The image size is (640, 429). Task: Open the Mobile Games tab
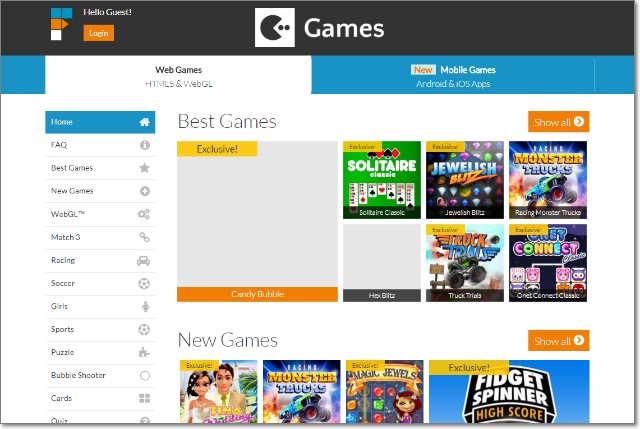[453, 76]
